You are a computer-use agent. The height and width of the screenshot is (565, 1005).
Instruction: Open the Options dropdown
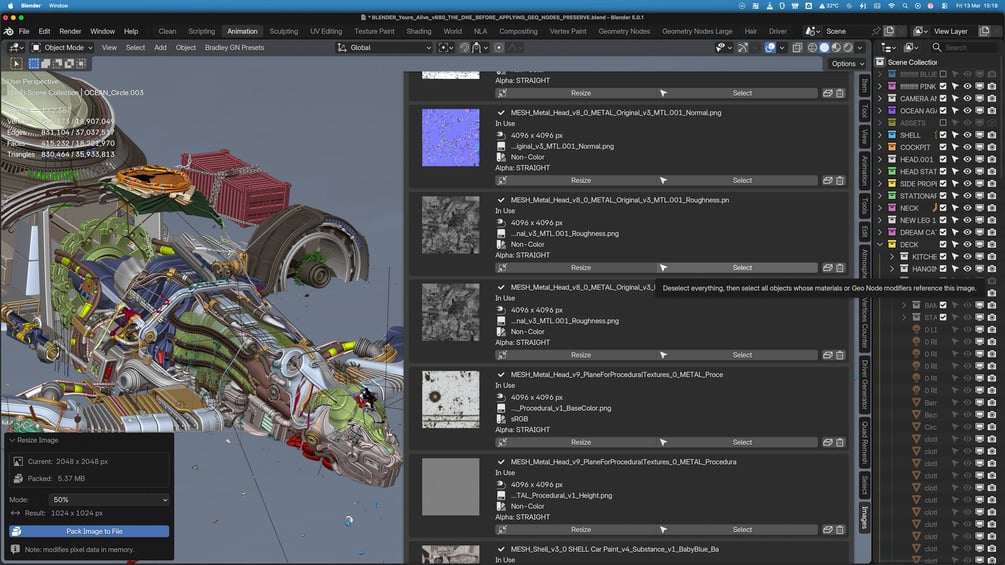click(x=847, y=63)
